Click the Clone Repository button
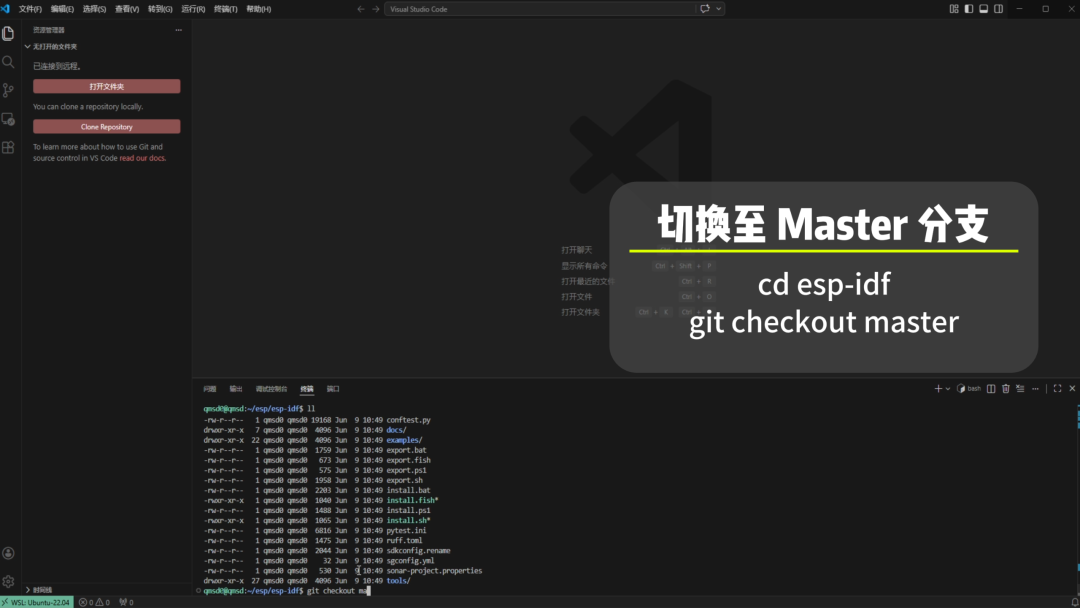Image resolution: width=1080 pixels, height=608 pixels. (107, 127)
